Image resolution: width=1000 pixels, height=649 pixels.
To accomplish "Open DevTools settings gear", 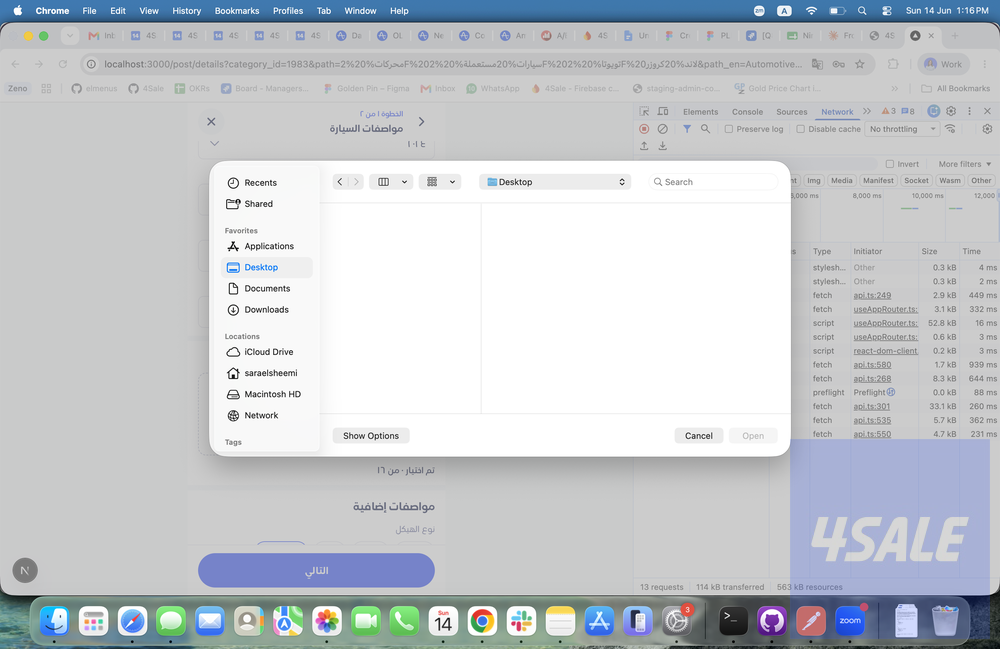I will pos(951,111).
